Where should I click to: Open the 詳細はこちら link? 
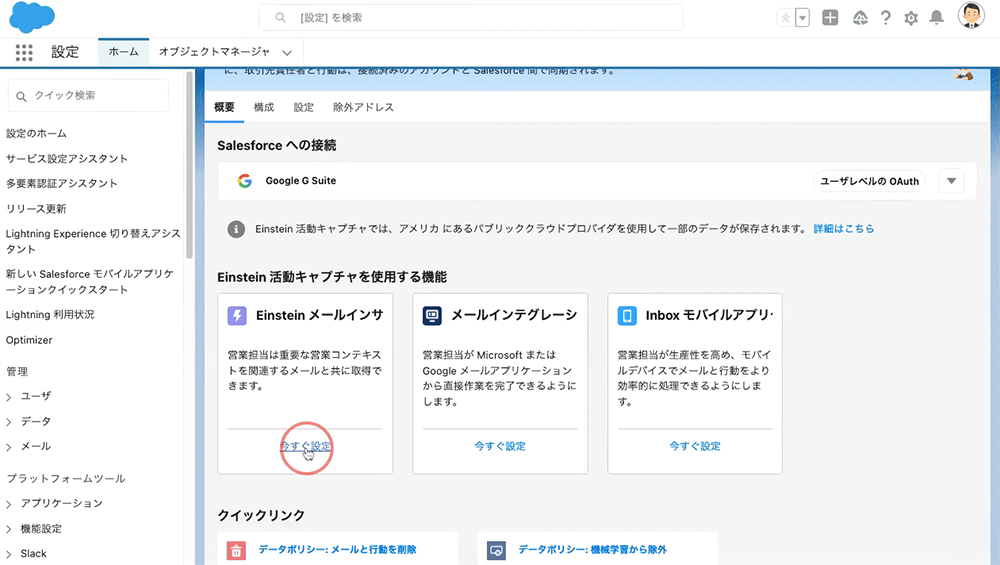(x=843, y=228)
